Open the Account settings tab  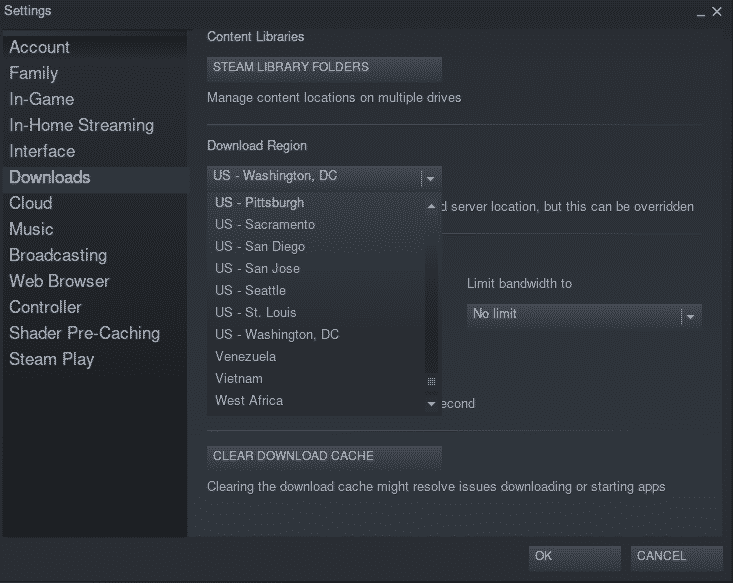pyautogui.click(x=40, y=47)
